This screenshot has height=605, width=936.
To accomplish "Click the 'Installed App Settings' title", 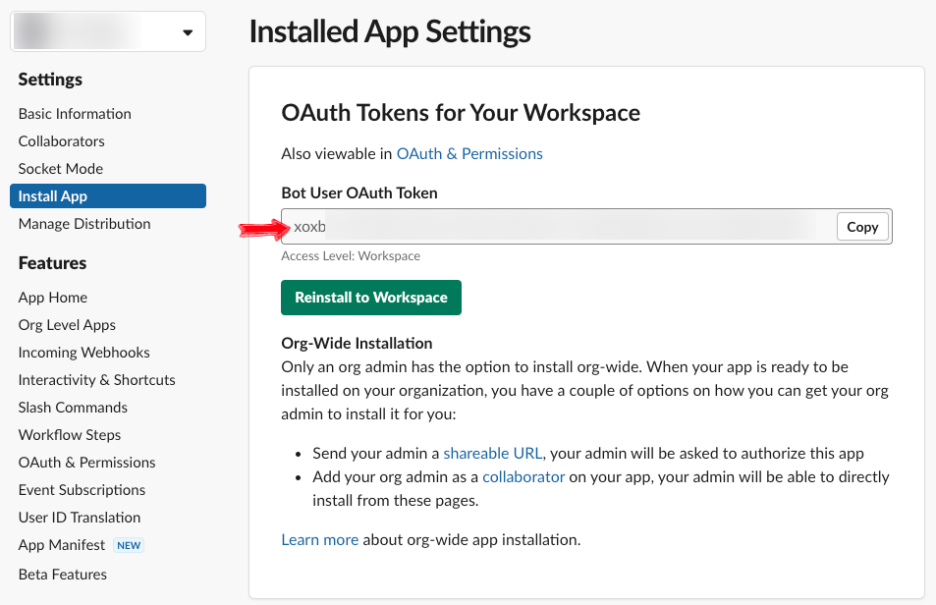I will pyautogui.click(x=390, y=32).
